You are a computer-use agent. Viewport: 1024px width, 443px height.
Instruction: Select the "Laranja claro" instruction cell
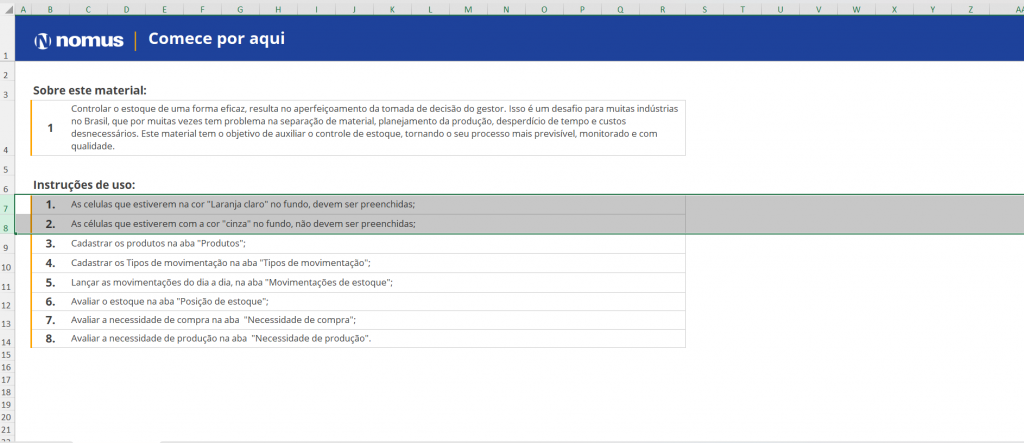[x=243, y=205]
